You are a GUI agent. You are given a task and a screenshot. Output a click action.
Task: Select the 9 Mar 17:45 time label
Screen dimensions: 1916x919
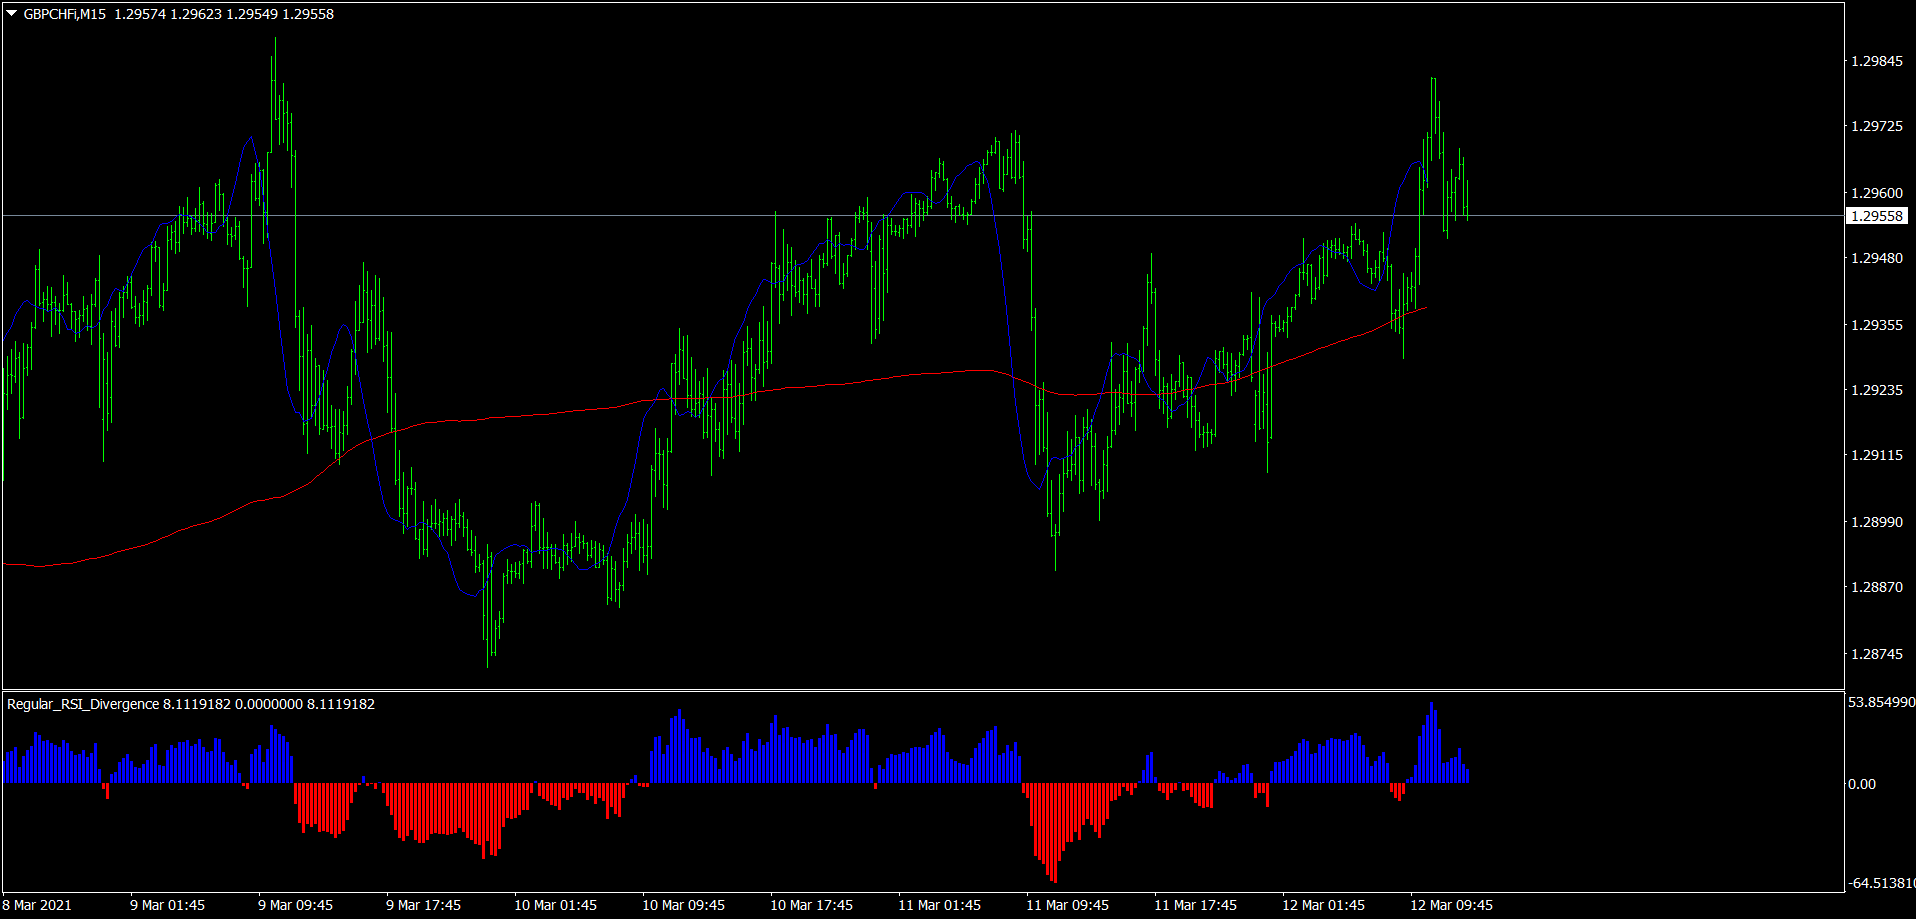[x=424, y=905]
